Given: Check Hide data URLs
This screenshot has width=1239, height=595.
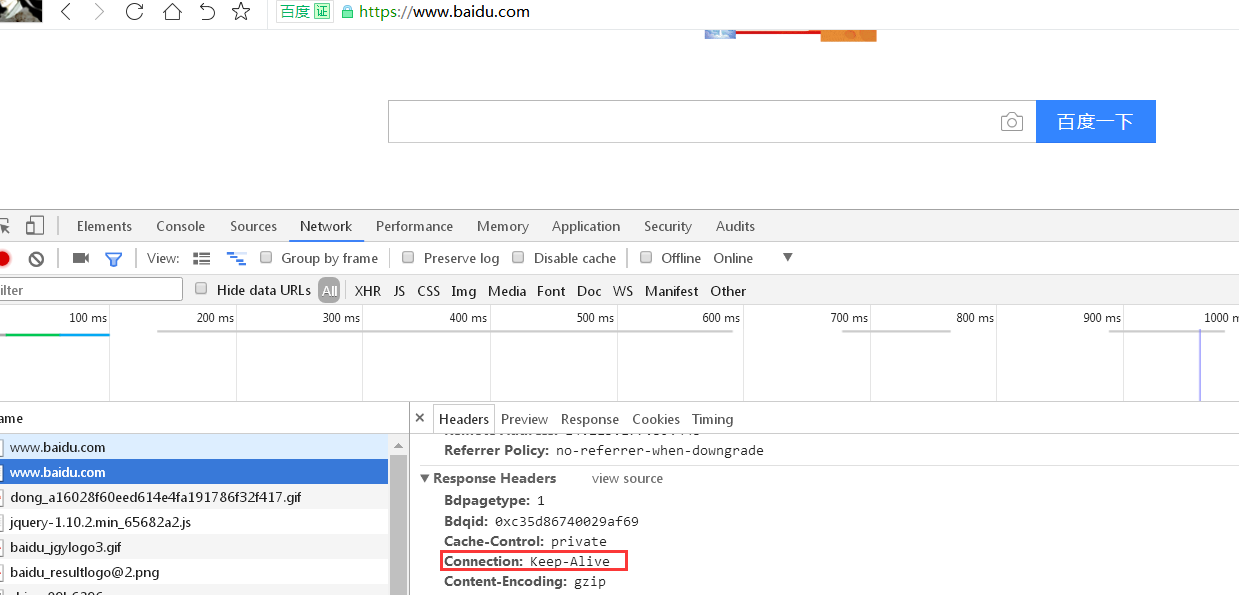Looking at the screenshot, I should (x=201, y=289).
